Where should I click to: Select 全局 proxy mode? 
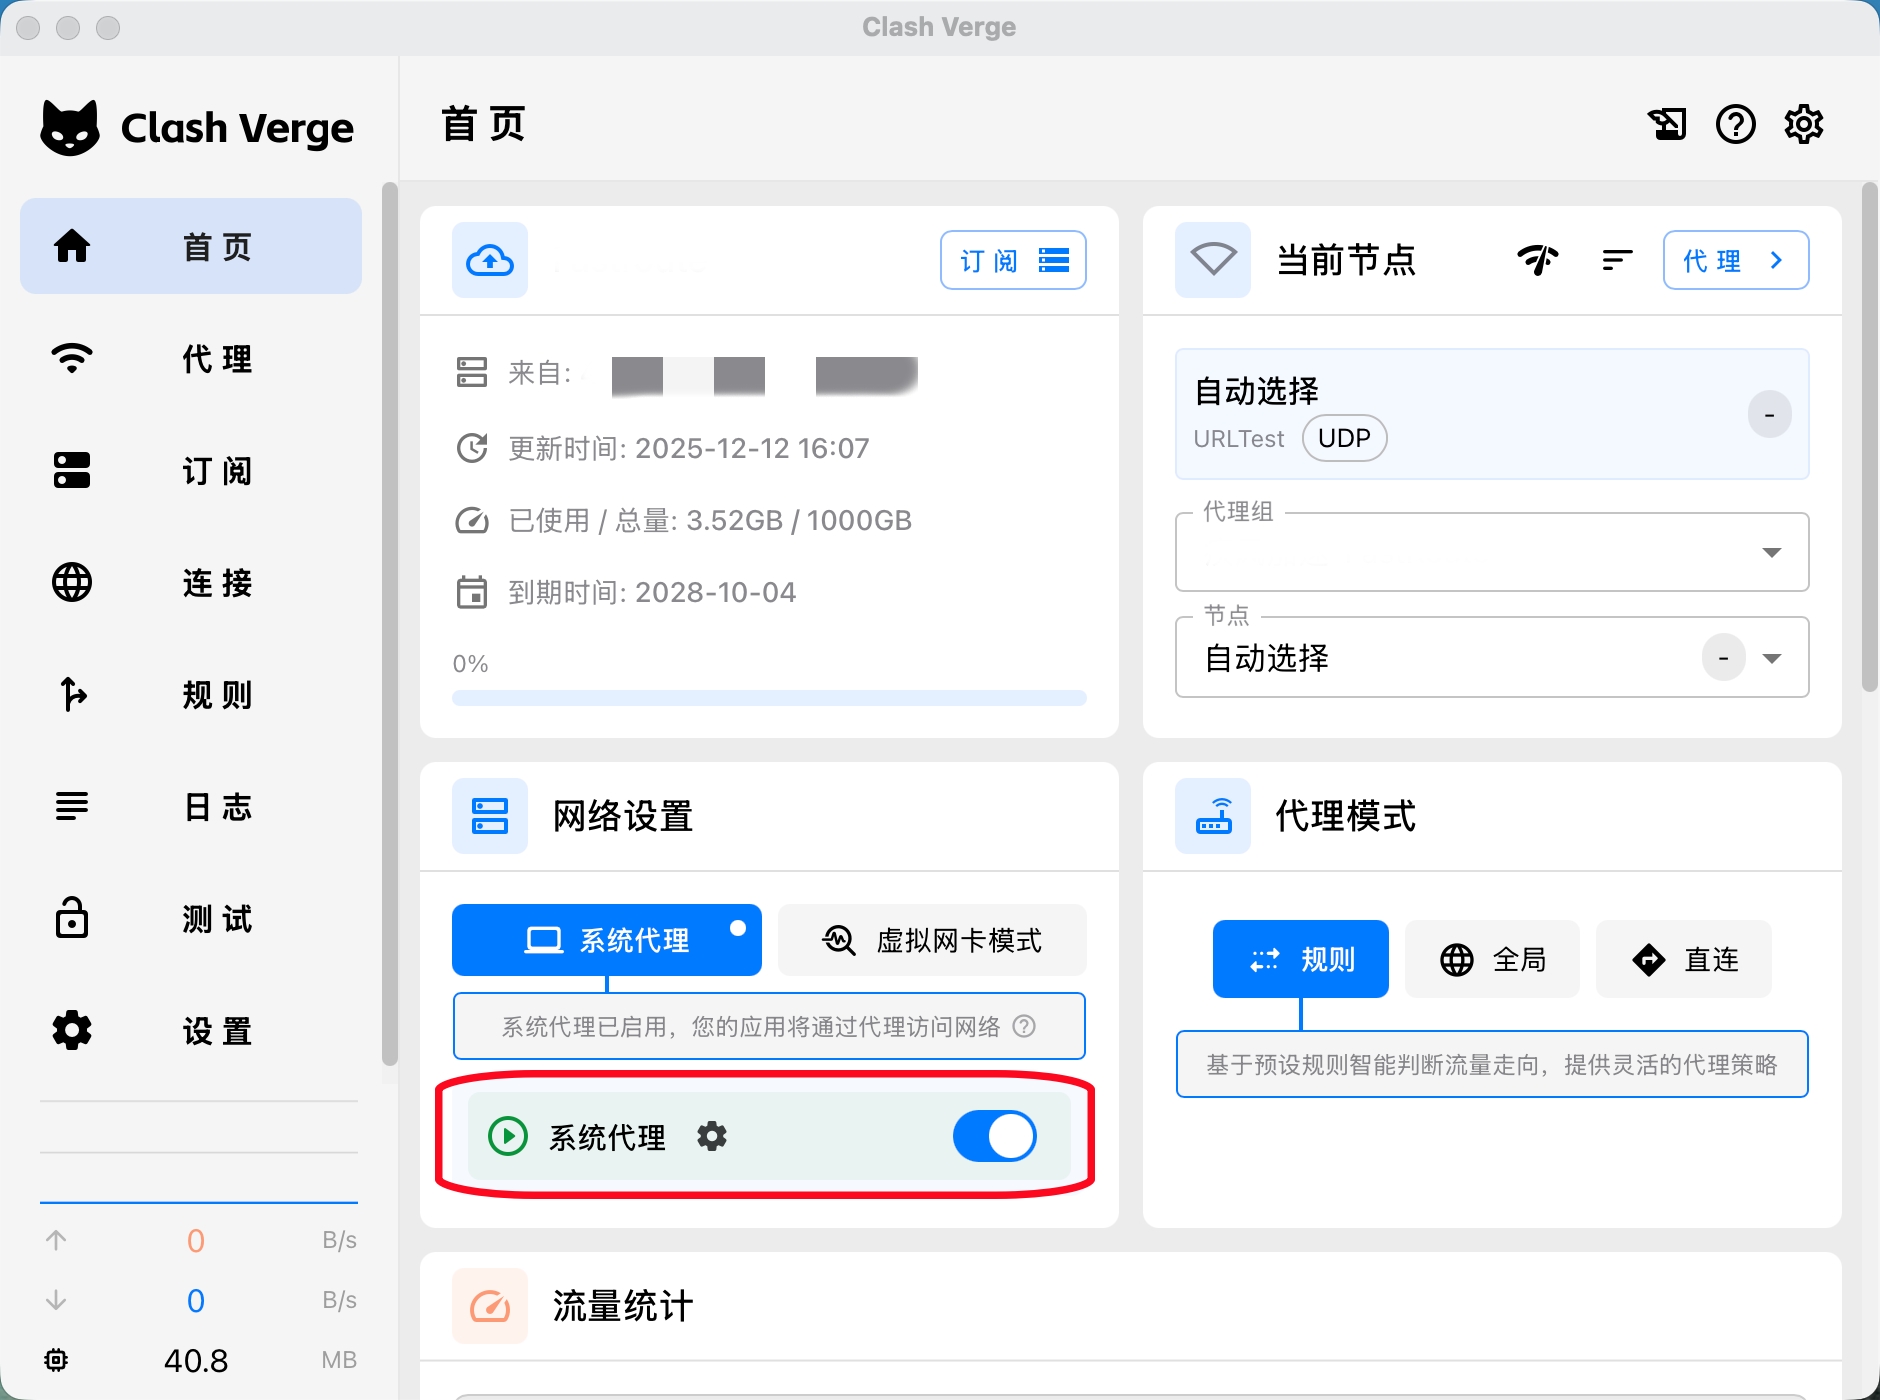tap(1492, 960)
